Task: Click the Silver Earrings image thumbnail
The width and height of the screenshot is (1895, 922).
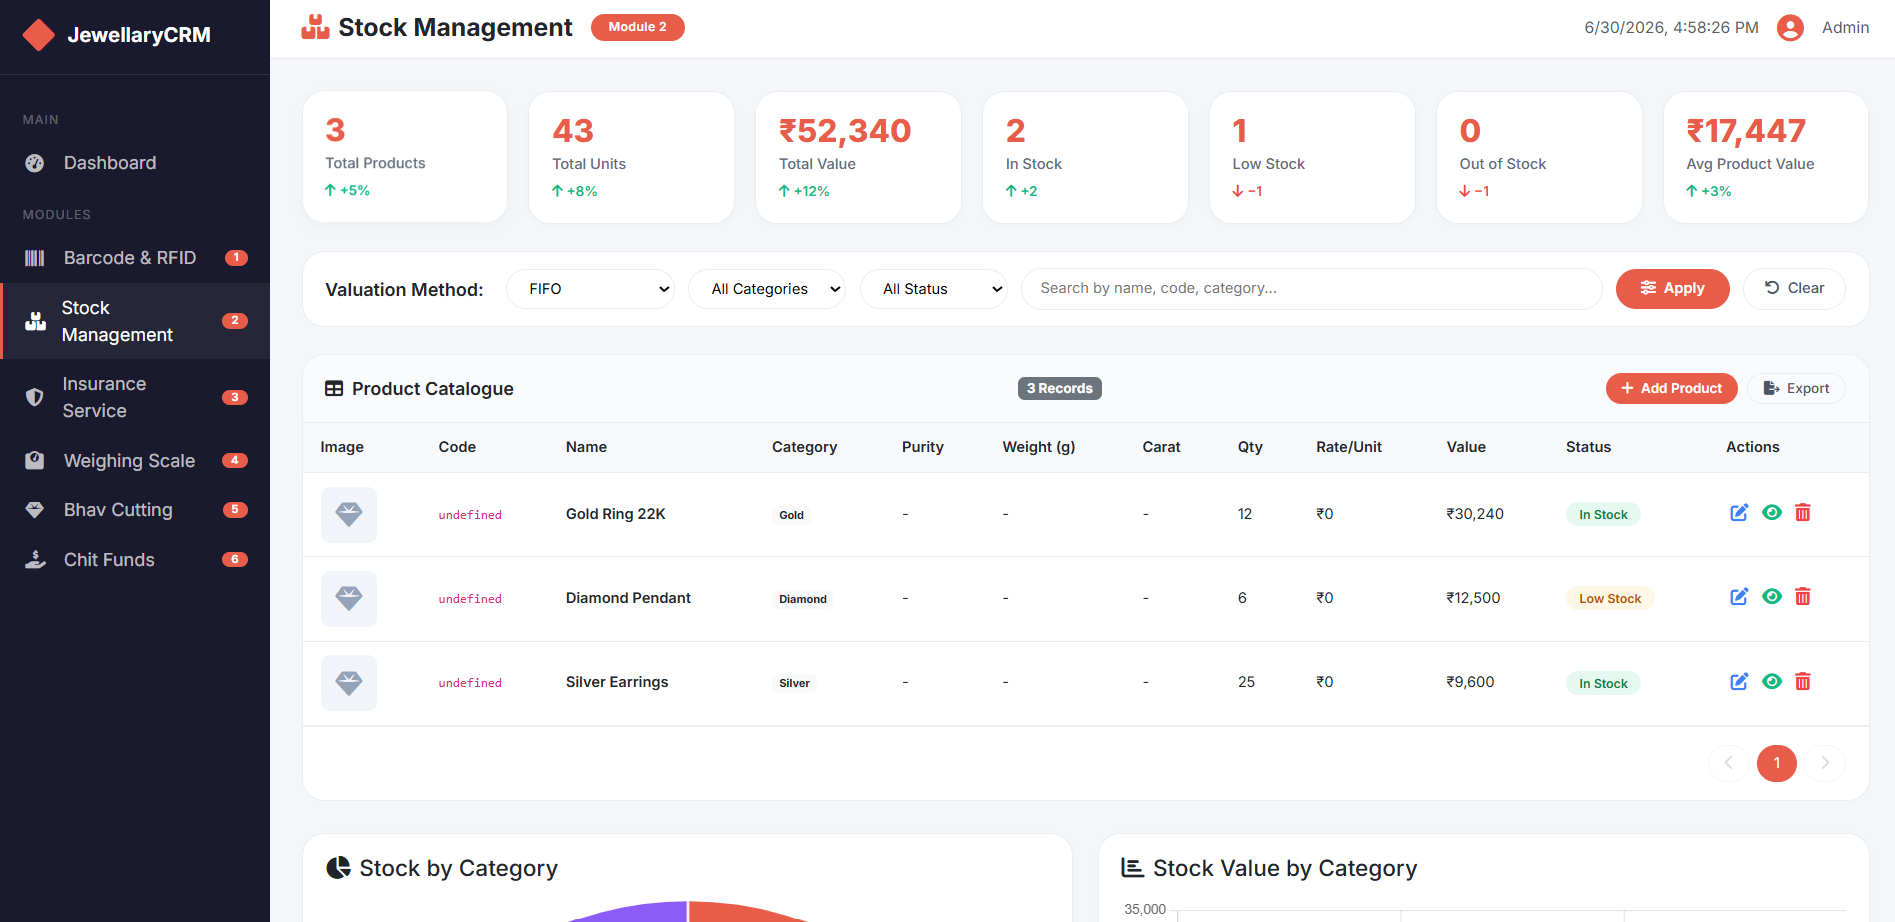Action: 349,683
